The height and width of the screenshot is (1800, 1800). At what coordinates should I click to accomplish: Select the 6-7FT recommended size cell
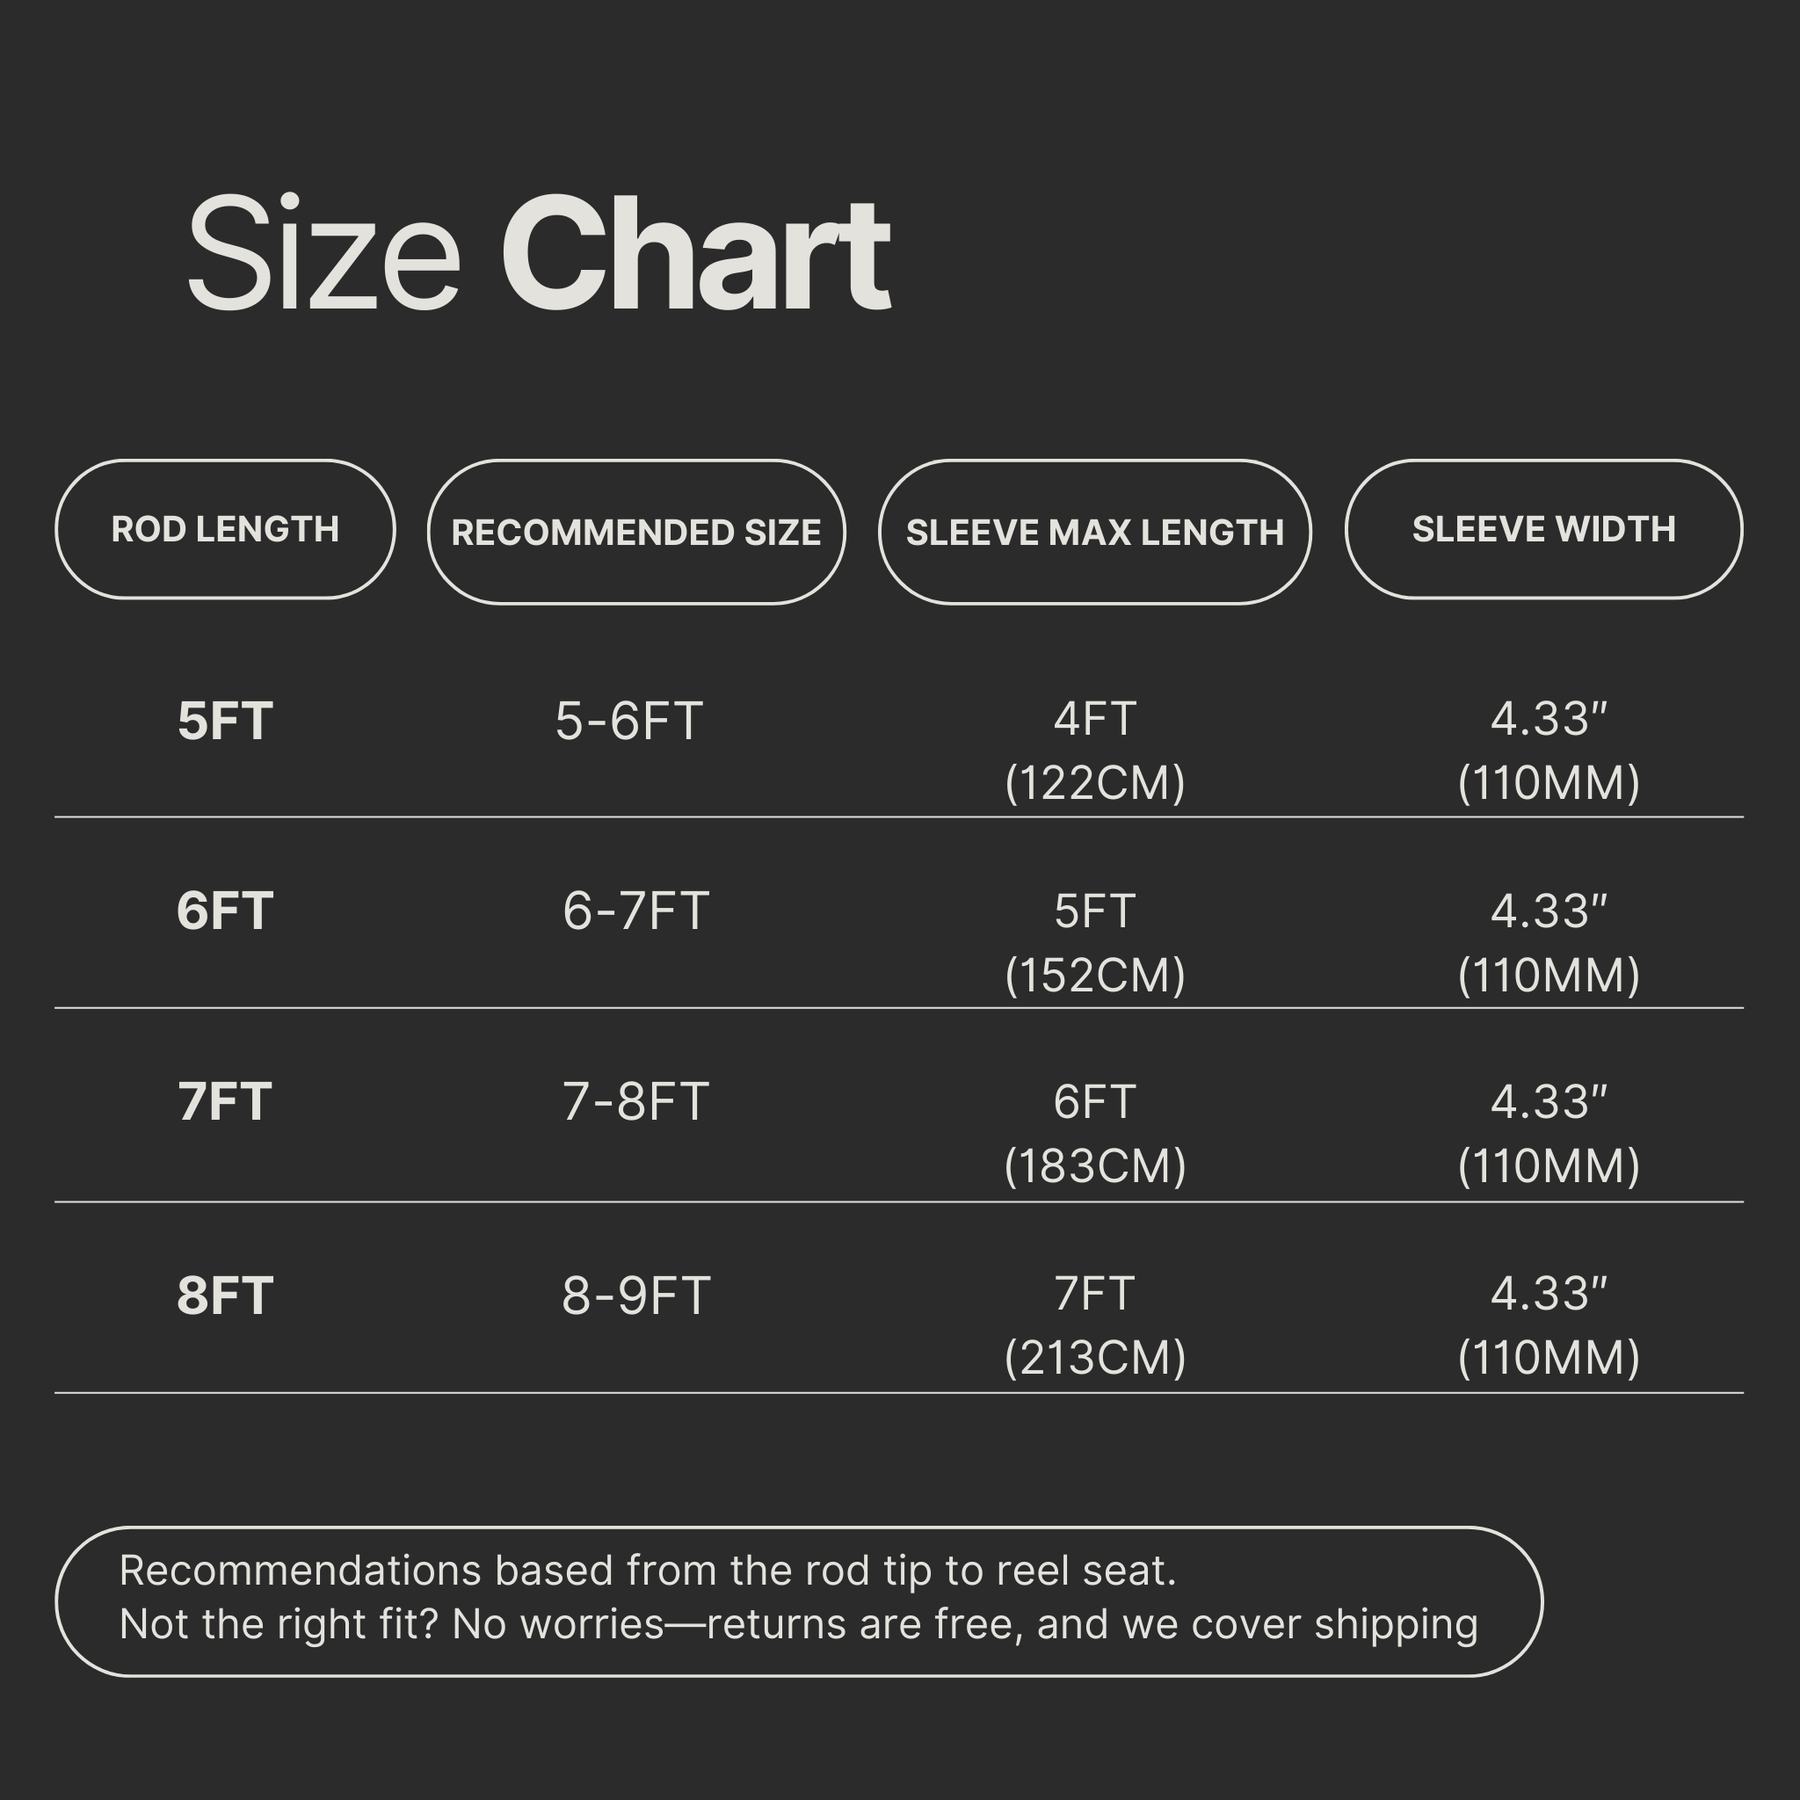tap(636, 911)
